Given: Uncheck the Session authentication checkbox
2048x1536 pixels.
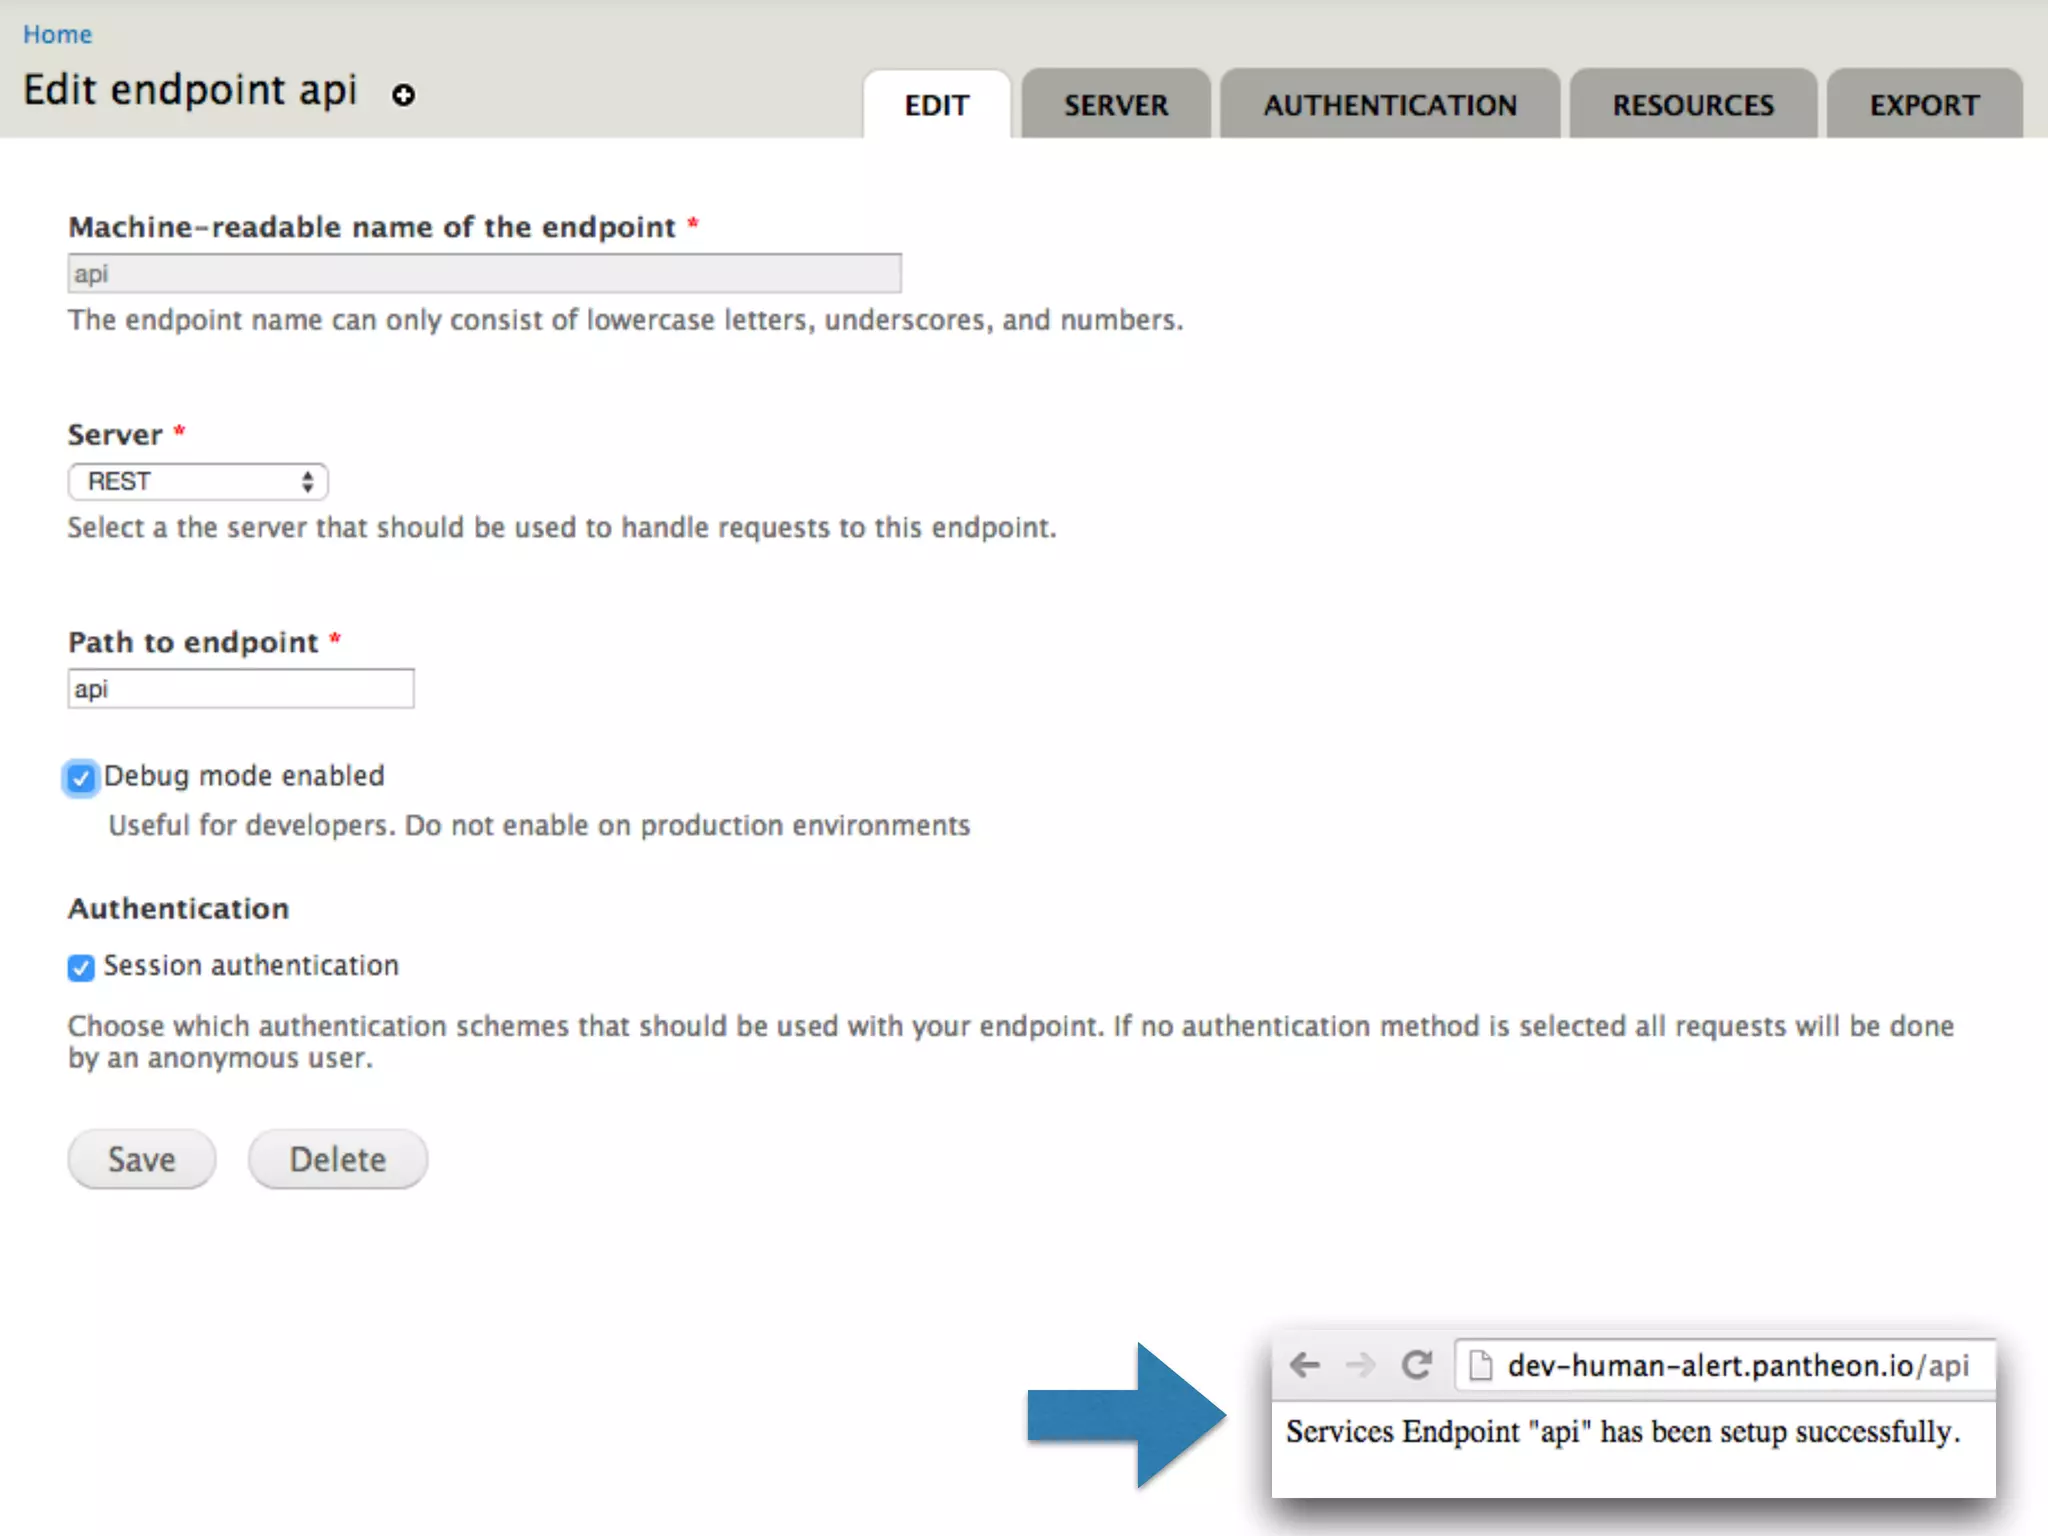Looking at the screenshot, I should pos(81,967).
